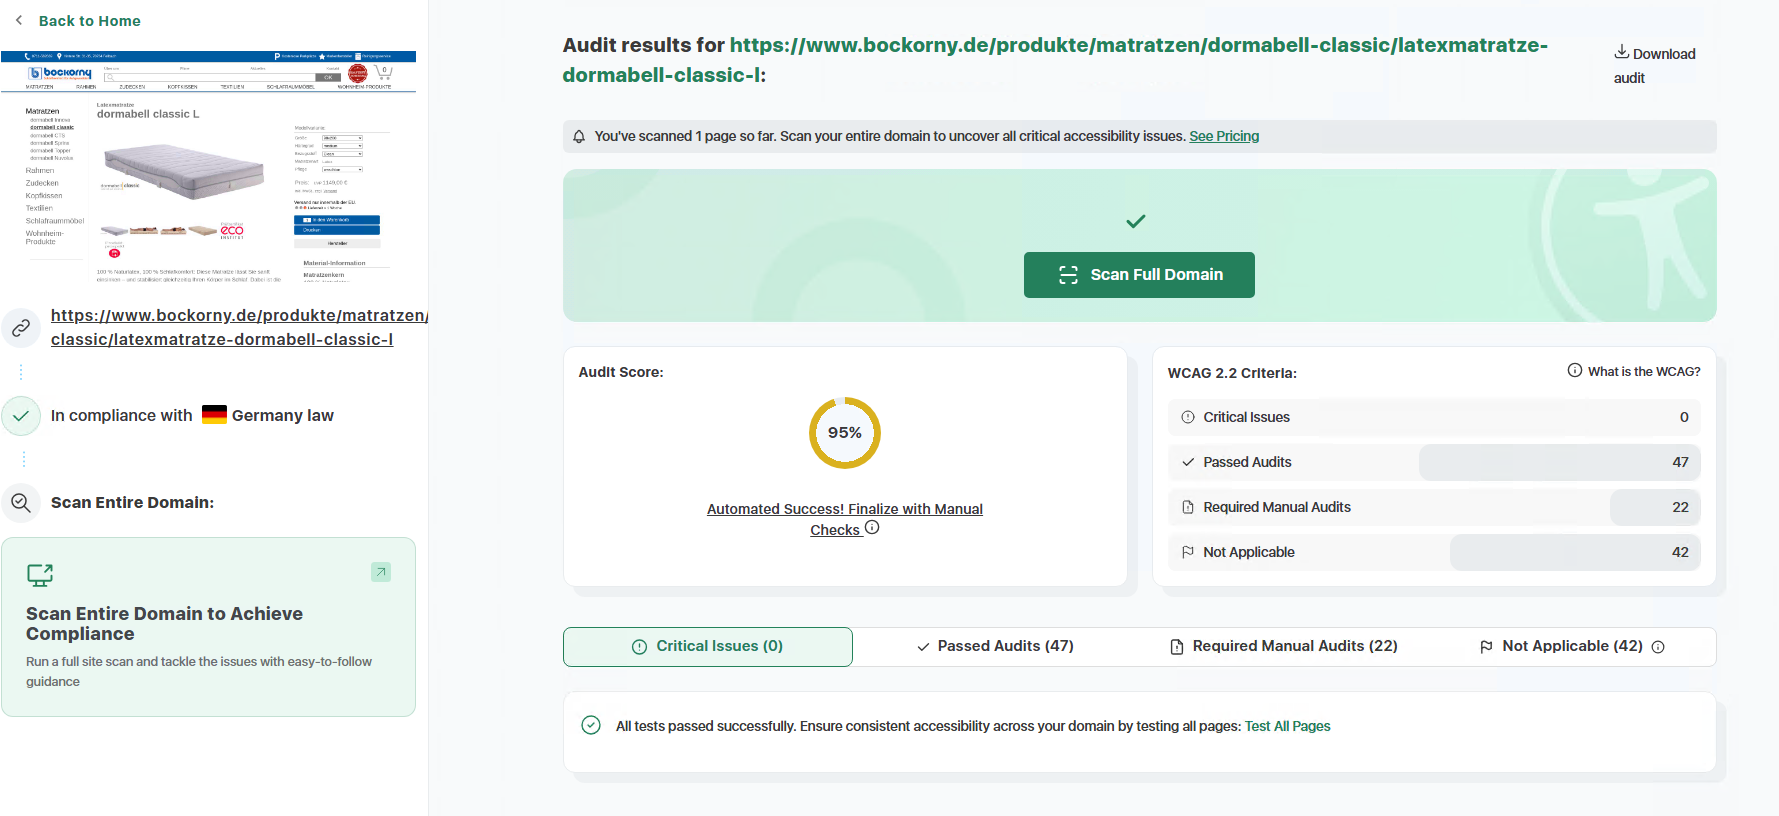The image size is (1779, 816).
Task: Open the See Pricing link
Action: point(1224,136)
